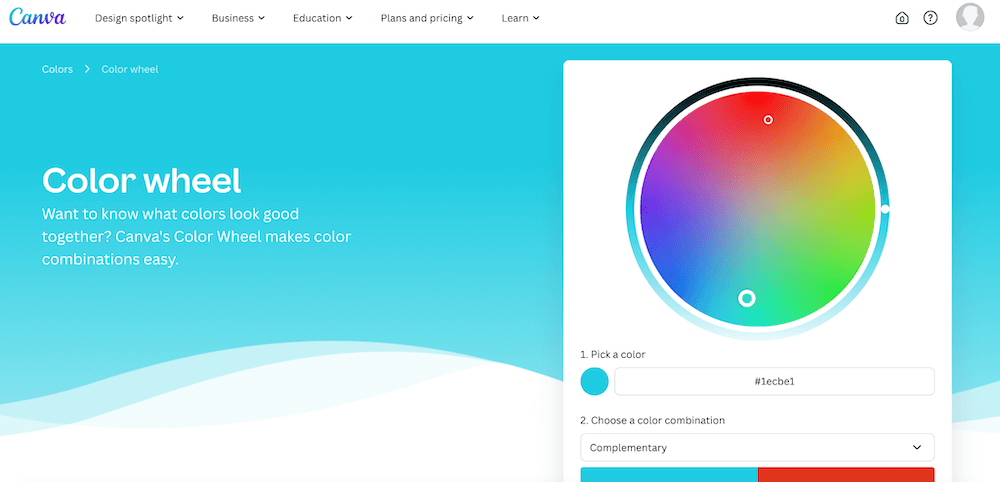Open the Complementary combination dropdown
Image resolution: width=1000 pixels, height=482 pixels.
[x=757, y=448]
